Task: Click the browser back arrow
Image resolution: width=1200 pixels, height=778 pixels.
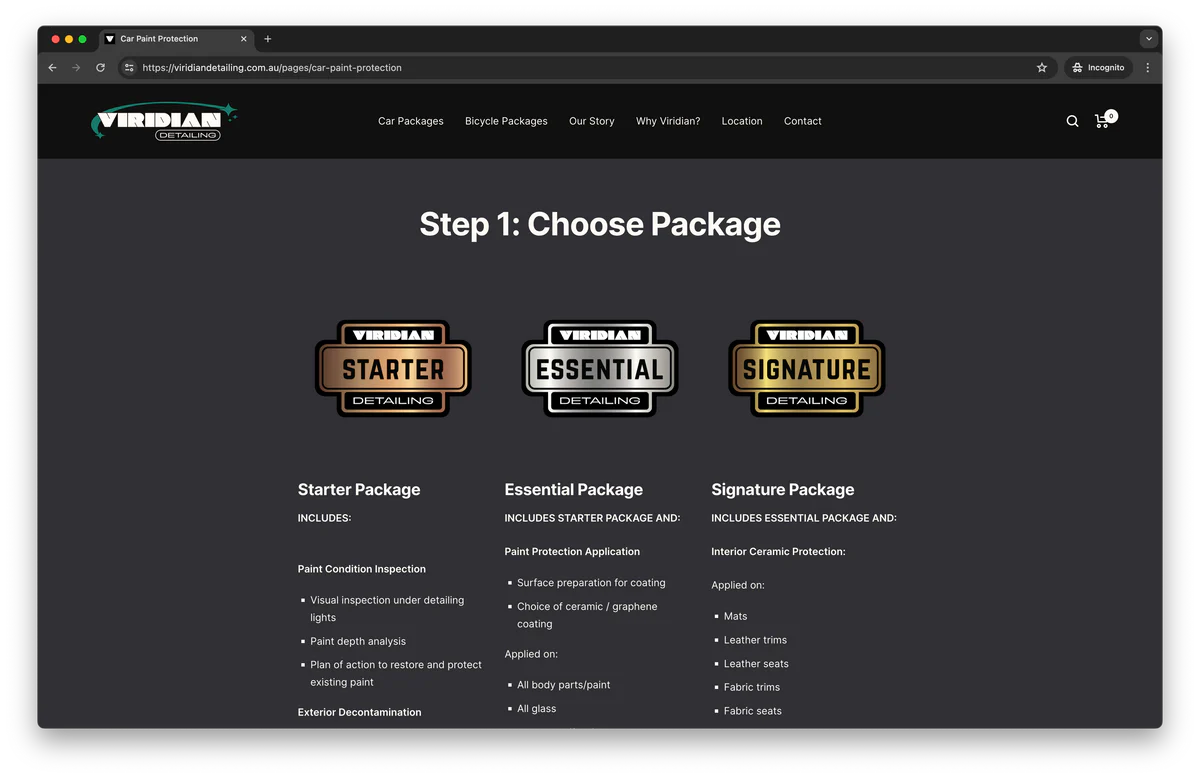Action: [53, 68]
